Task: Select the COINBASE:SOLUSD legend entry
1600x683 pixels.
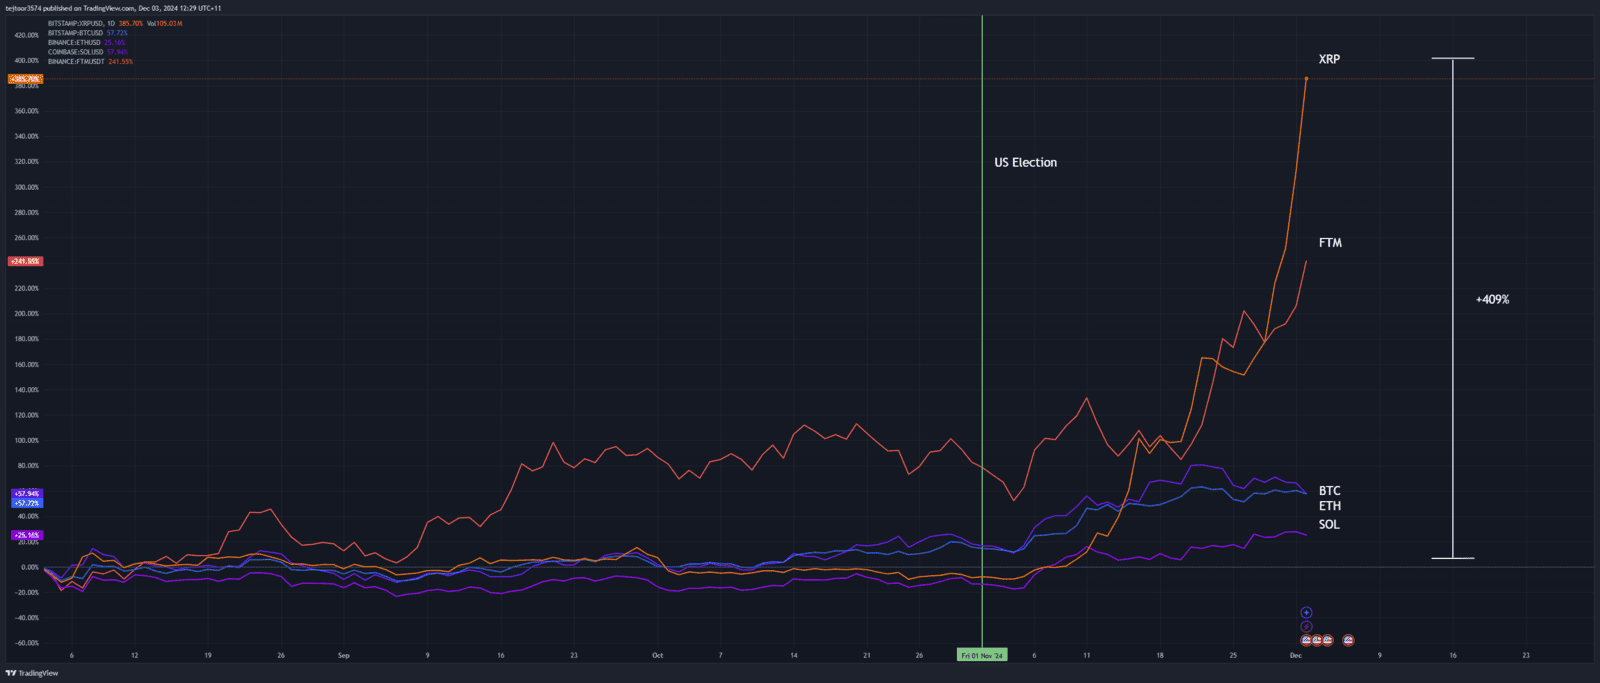Action: [75, 52]
